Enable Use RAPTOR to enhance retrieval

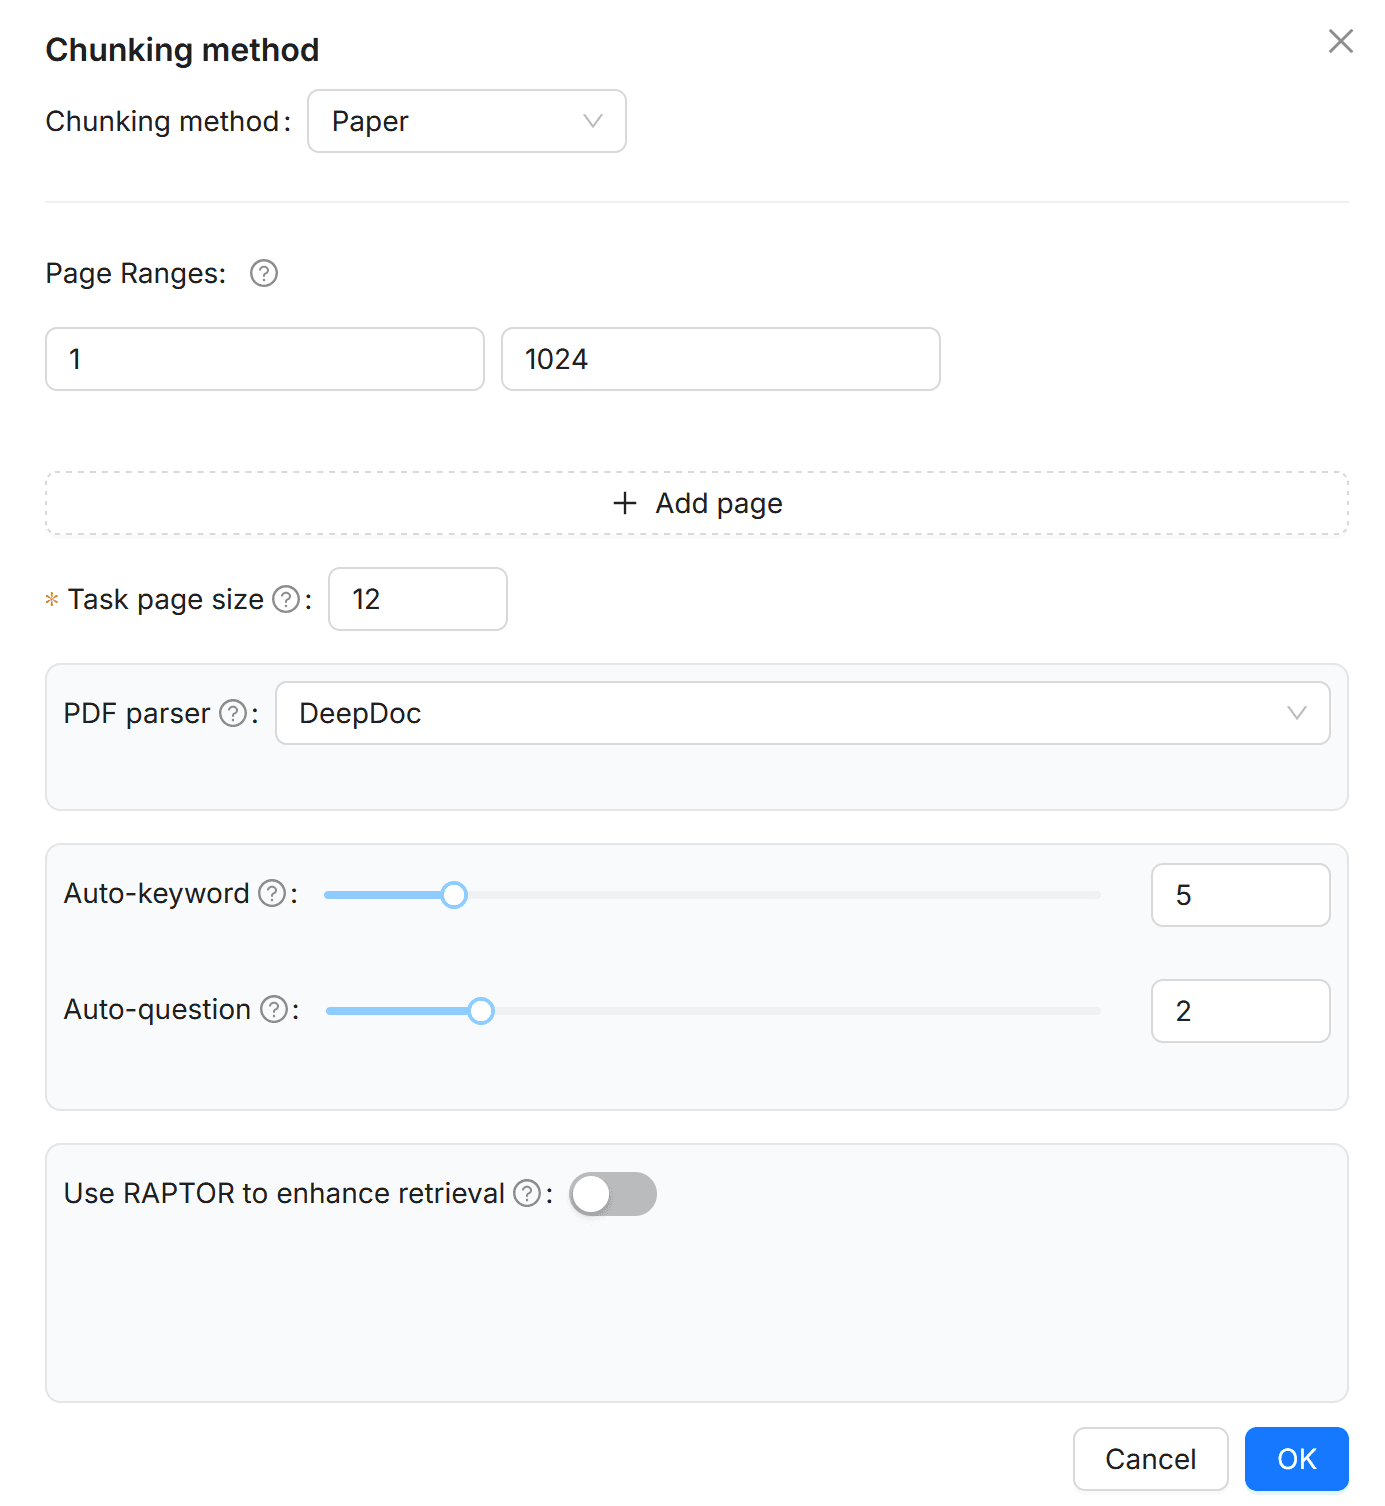(613, 1193)
